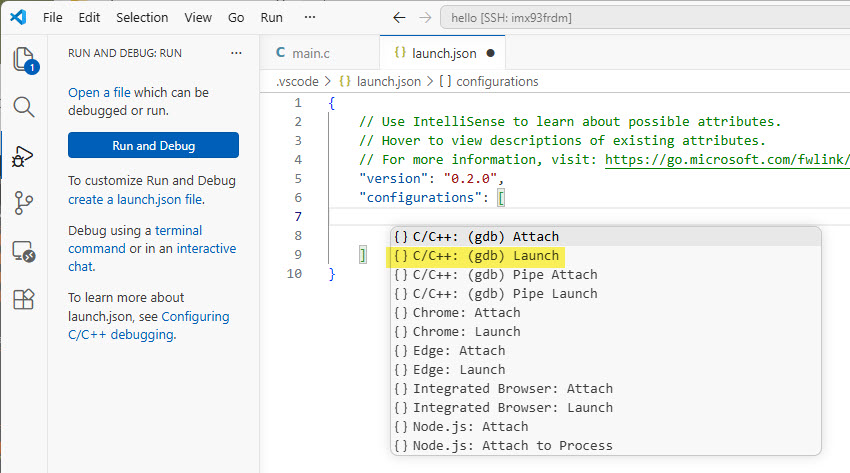Open the Explorer view in activity bar
This screenshot has height=473, width=850.
coord(23,59)
